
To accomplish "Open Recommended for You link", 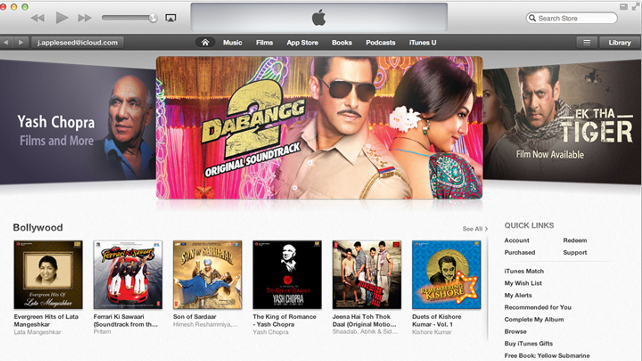I will click(538, 307).
